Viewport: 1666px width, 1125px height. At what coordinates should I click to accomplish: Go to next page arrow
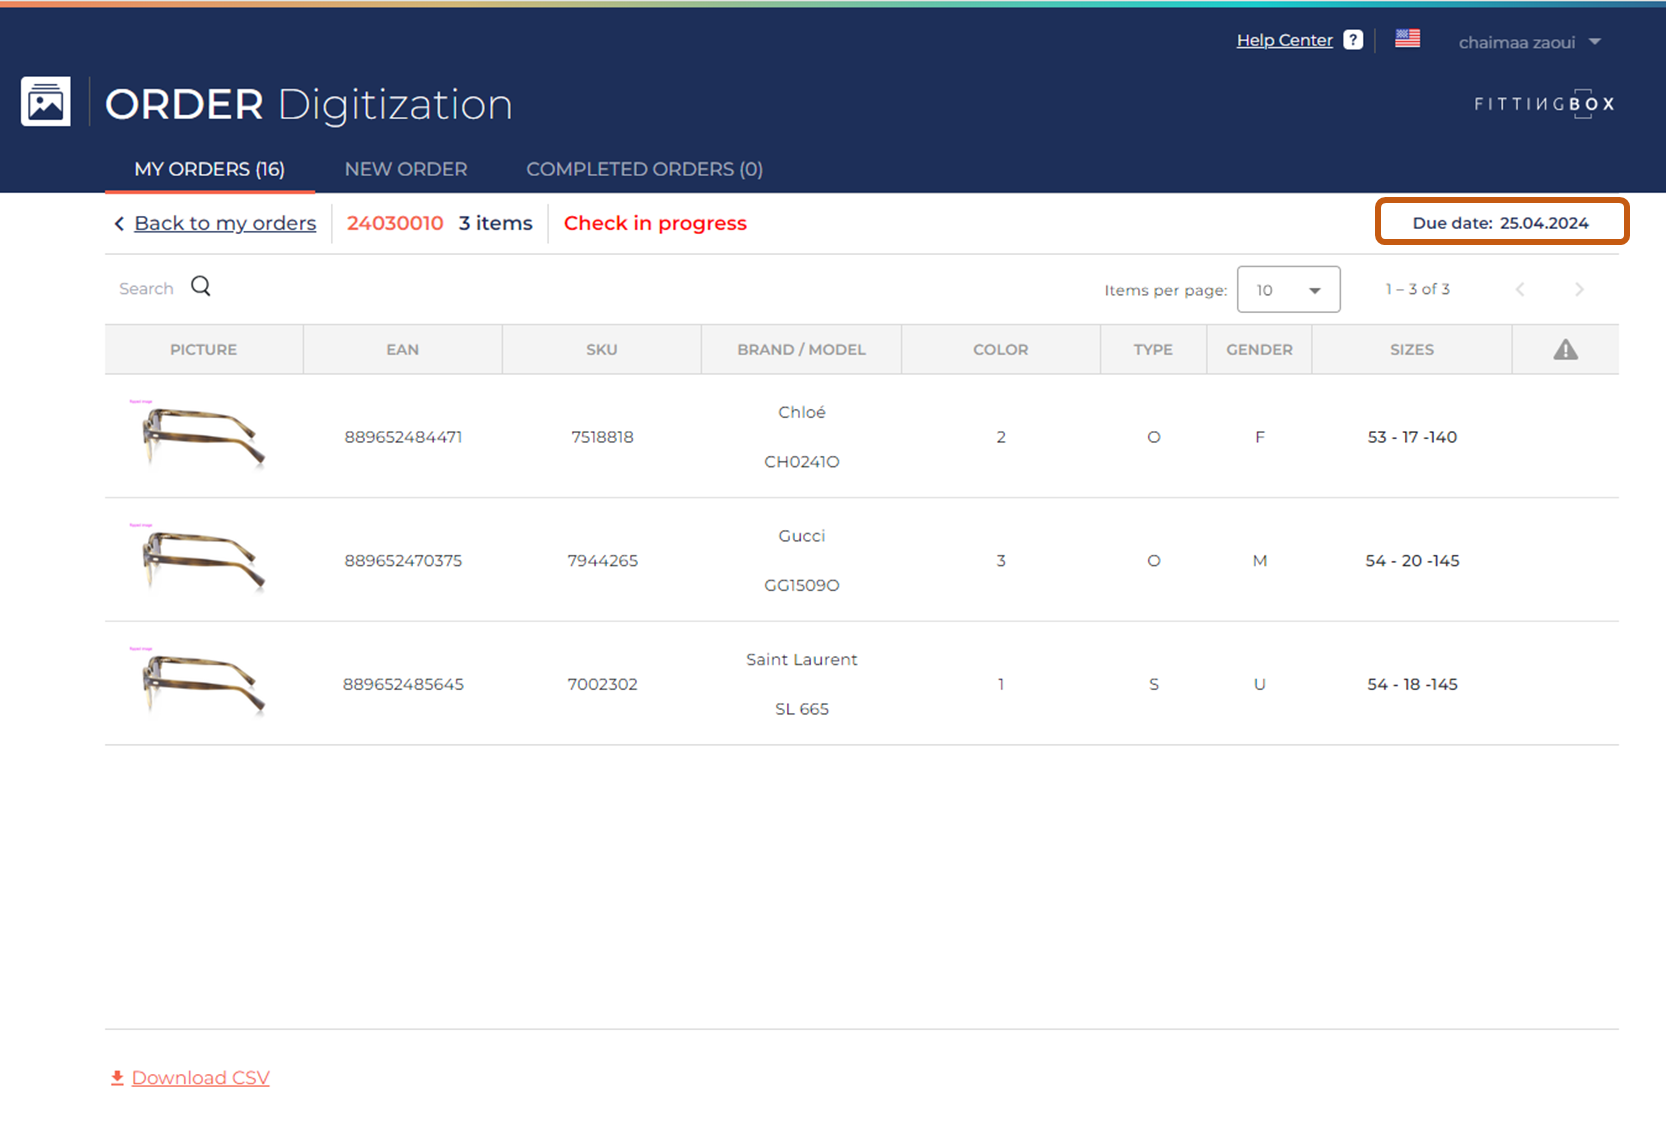pos(1579,290)
